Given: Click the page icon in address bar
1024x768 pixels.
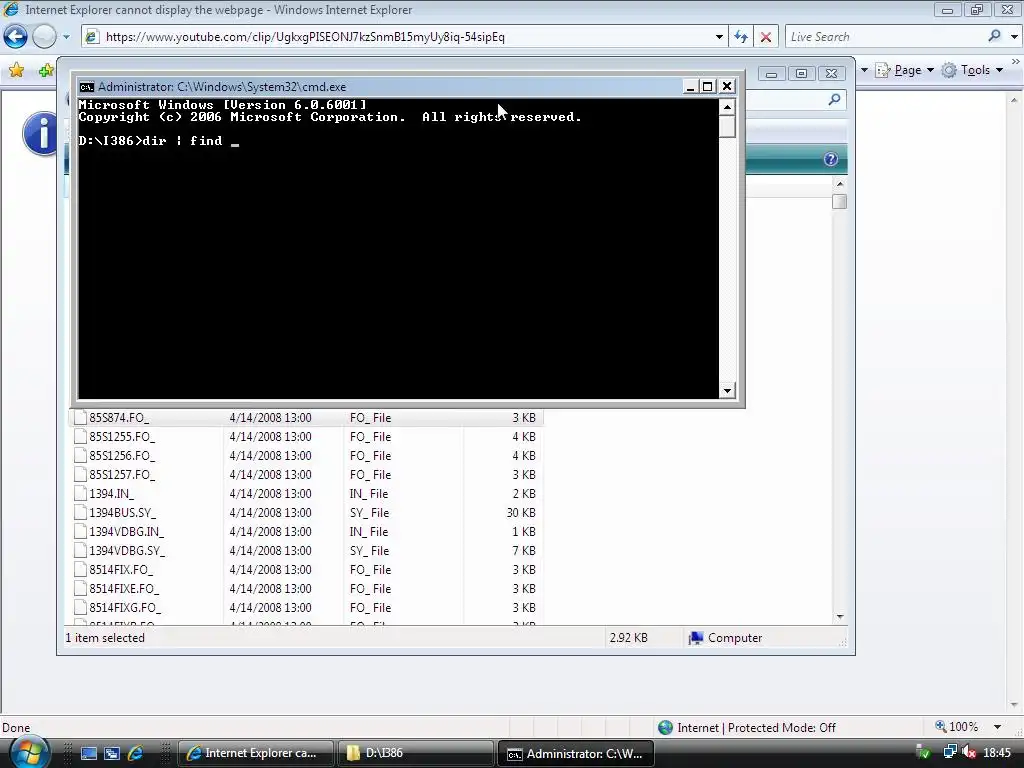Looking at the screenshot, I should 92,37.
